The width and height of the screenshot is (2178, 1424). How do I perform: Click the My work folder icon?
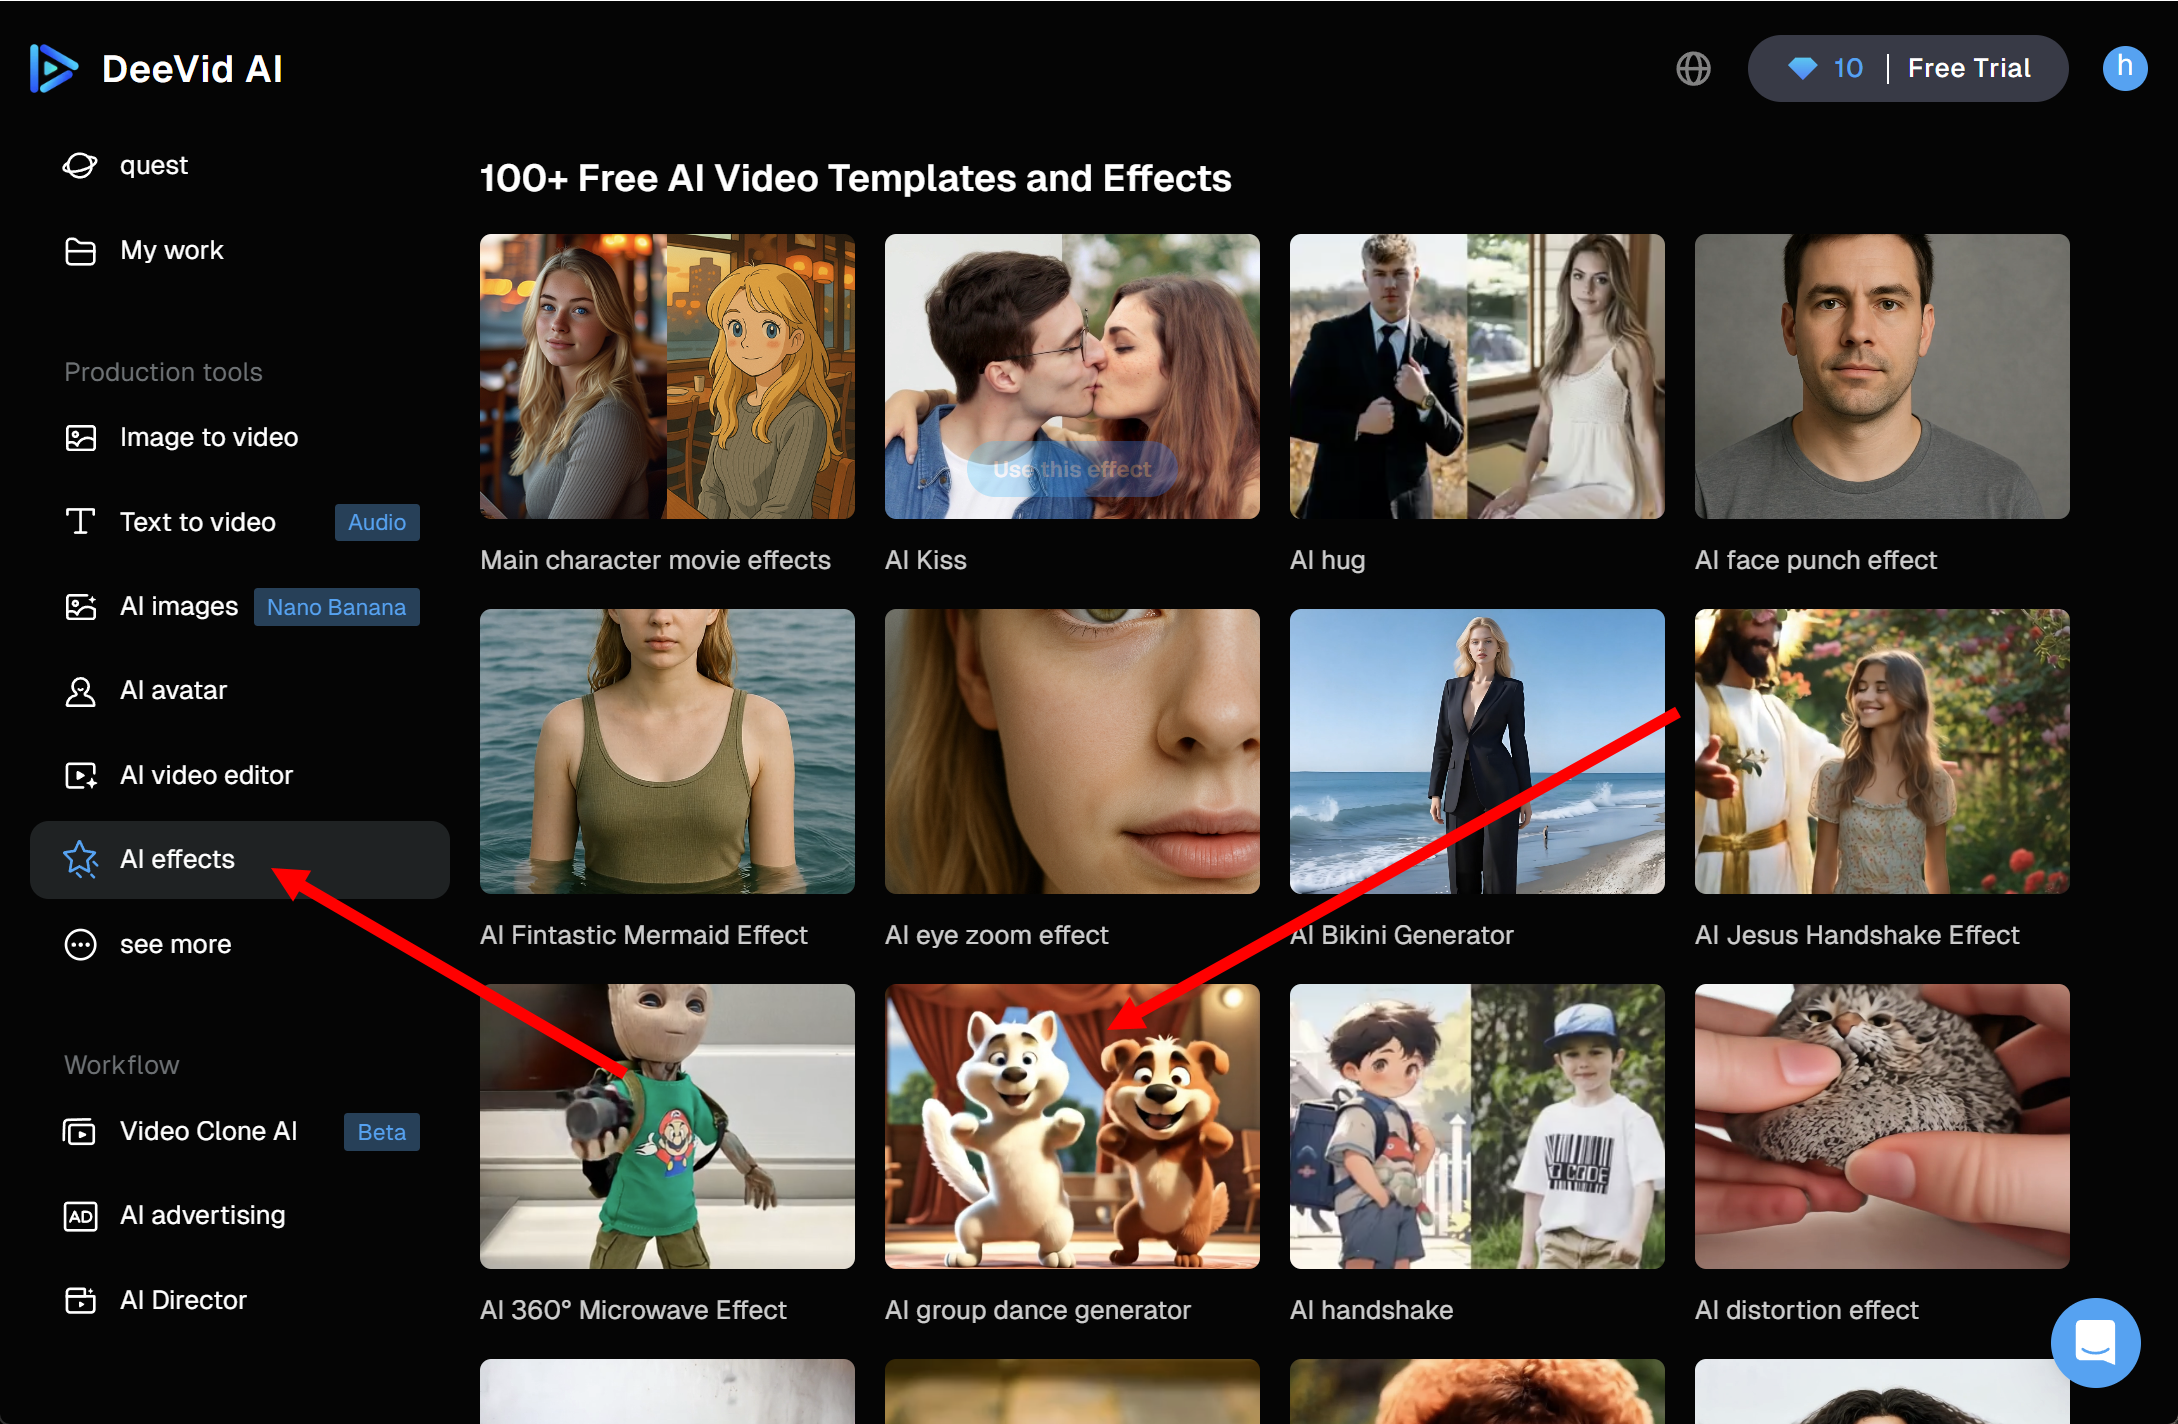coord(80,250)
